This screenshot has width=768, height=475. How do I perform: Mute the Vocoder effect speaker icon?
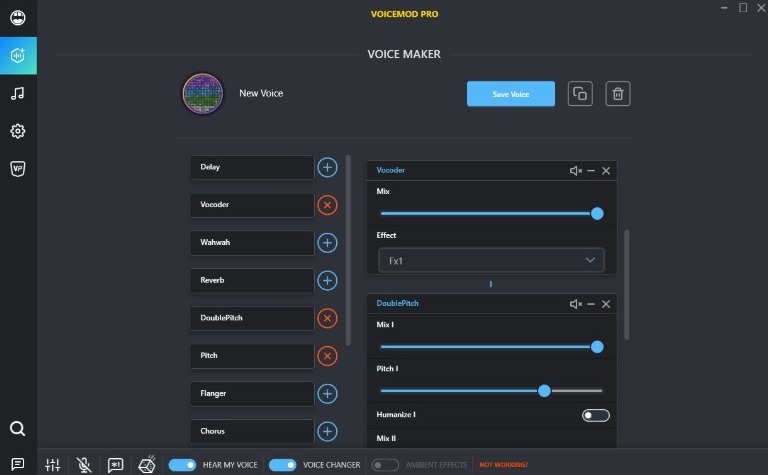point(575,171)
